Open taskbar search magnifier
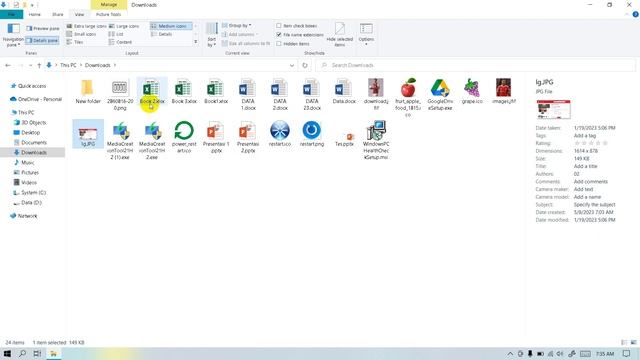This screenshot has width=640, height=360. pos(22,353)
